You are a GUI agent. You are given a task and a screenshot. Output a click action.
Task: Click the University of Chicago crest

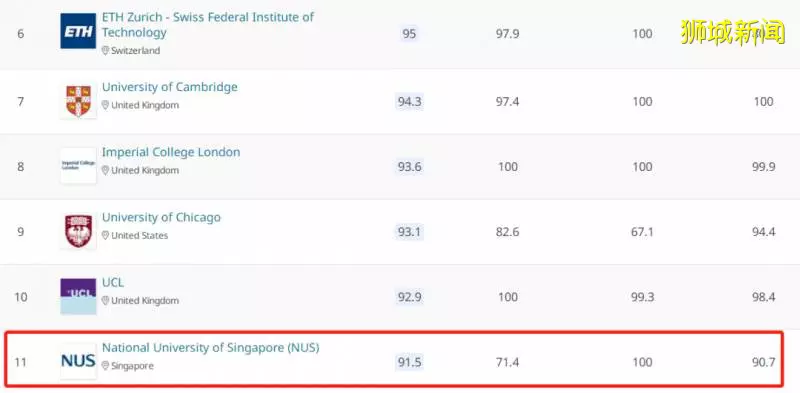click(78, 231)
